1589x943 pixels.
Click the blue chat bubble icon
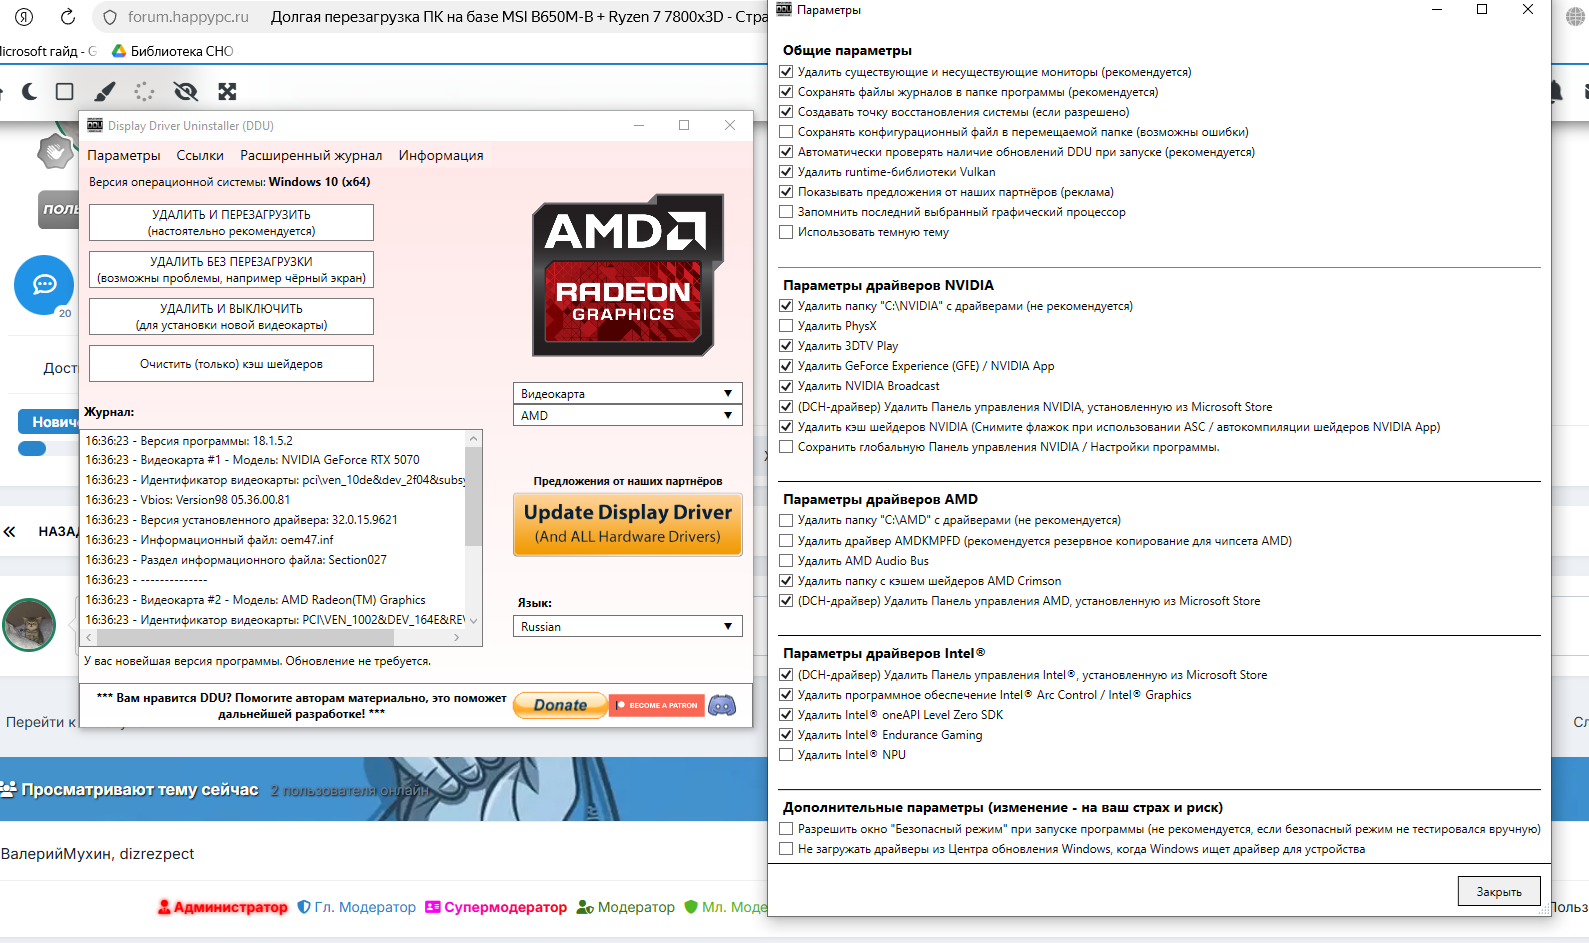coord(44,285)
